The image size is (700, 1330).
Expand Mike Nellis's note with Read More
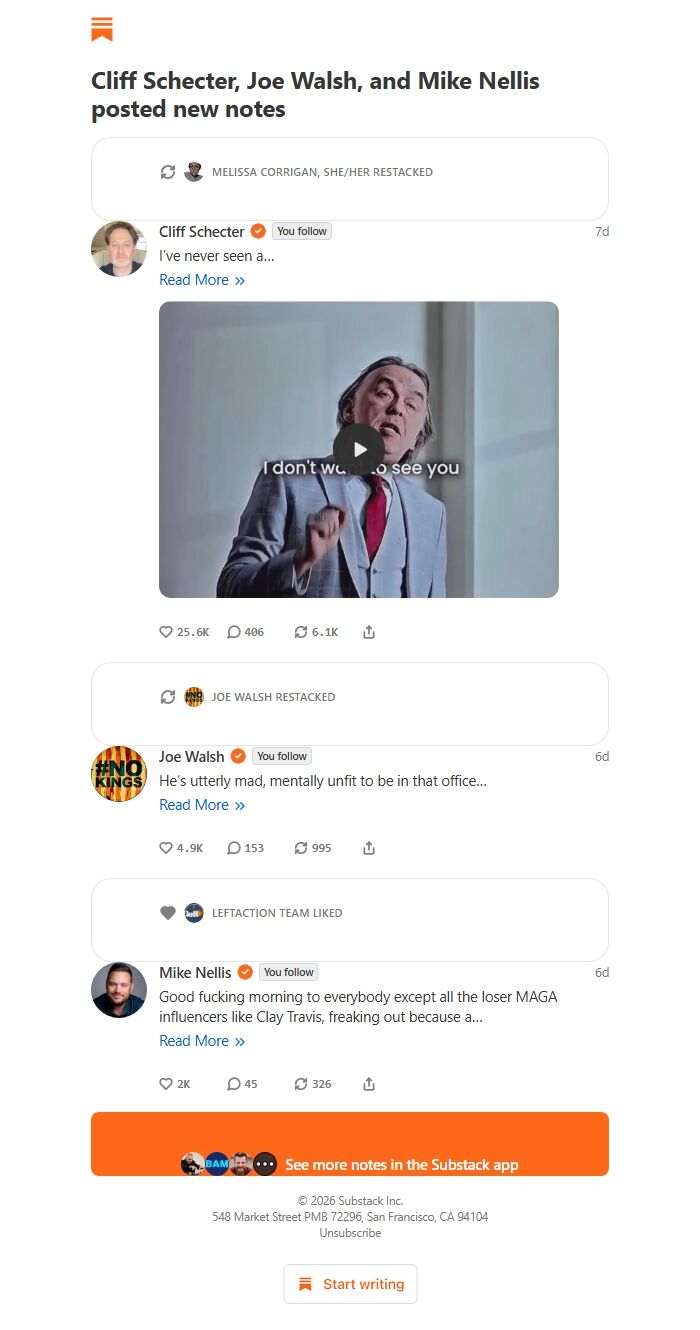coord(201,1041)
